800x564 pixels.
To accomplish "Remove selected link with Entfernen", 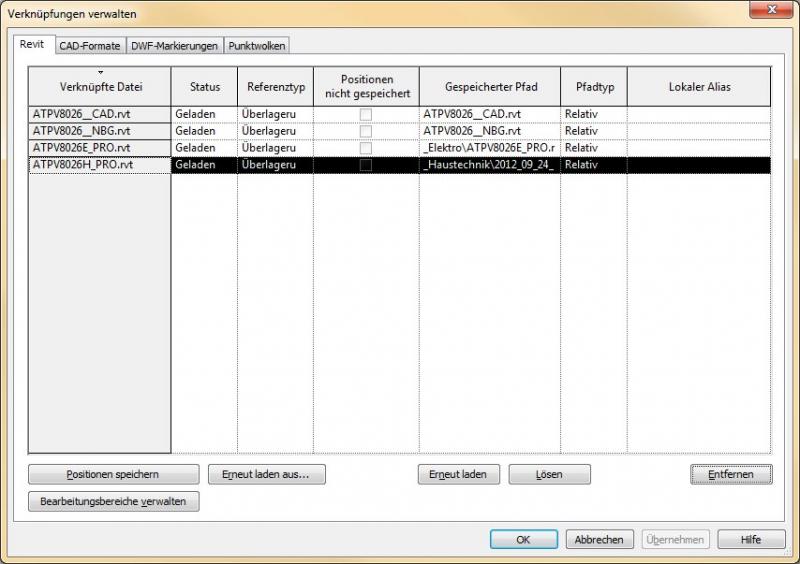I will [730, 474].
